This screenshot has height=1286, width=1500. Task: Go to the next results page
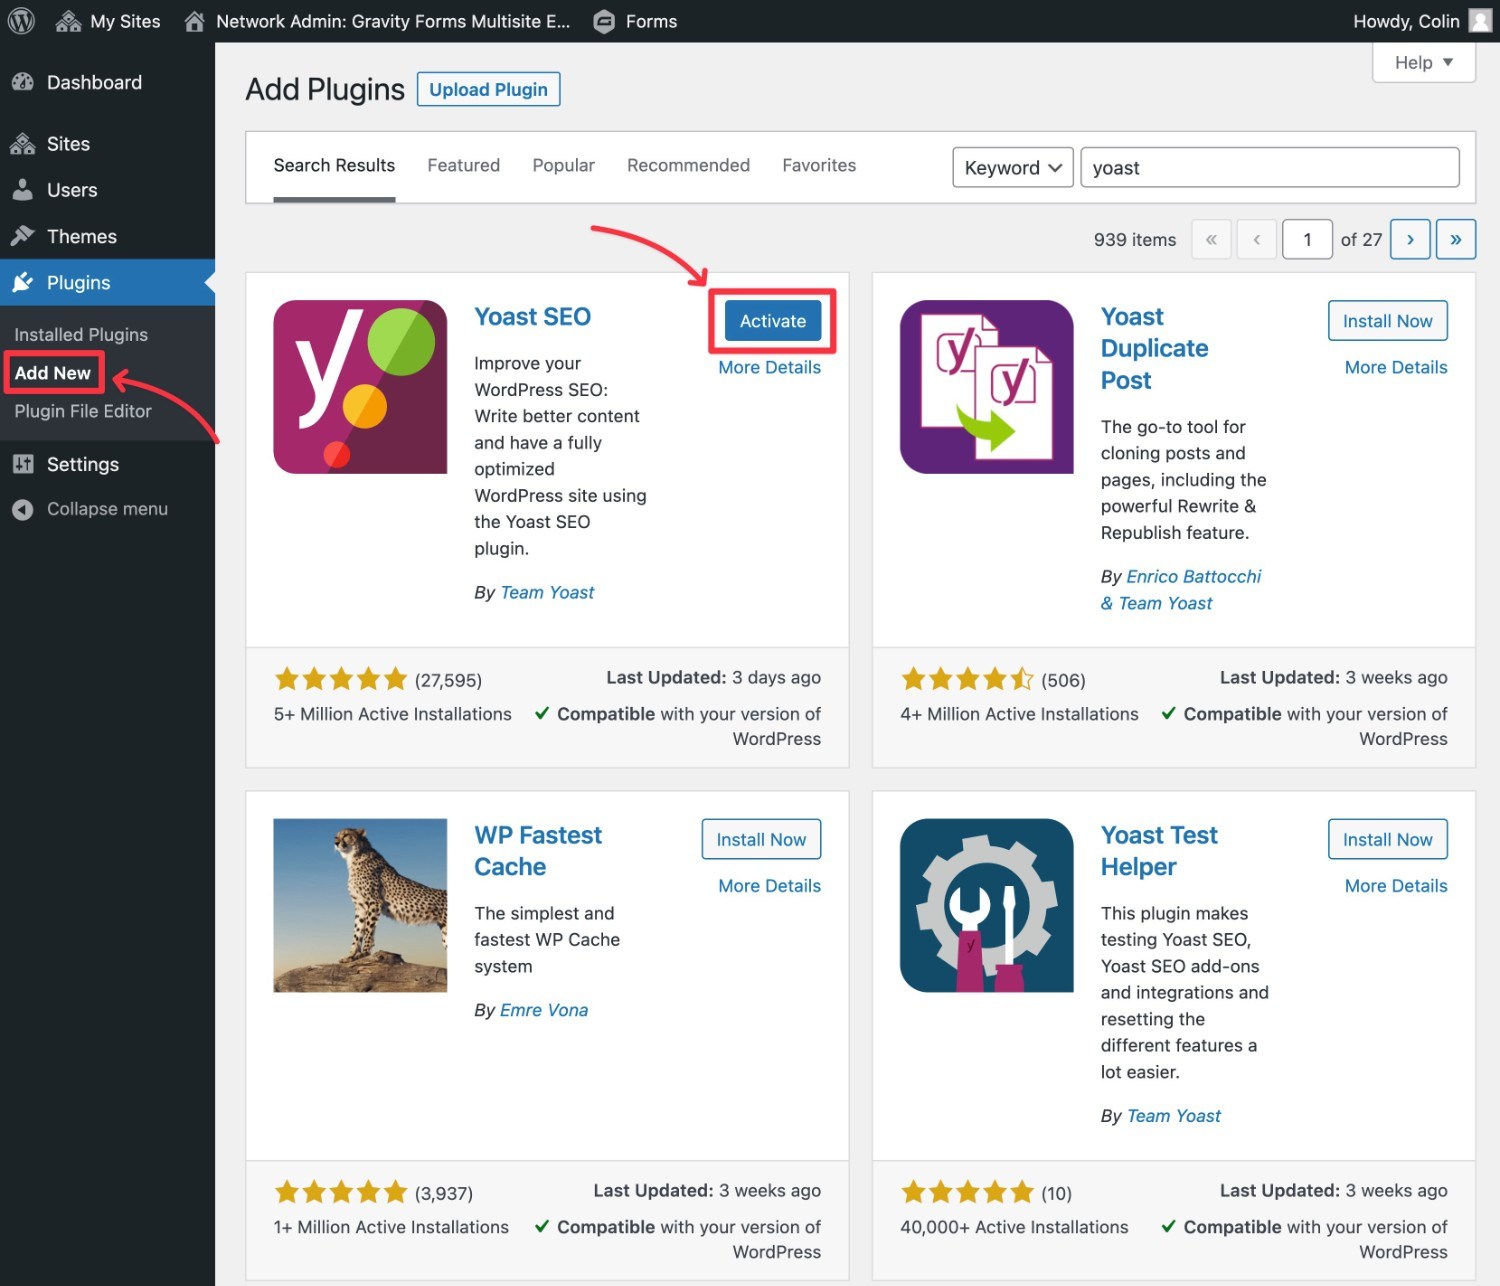pyautogui.click(x=1410, y=239)
